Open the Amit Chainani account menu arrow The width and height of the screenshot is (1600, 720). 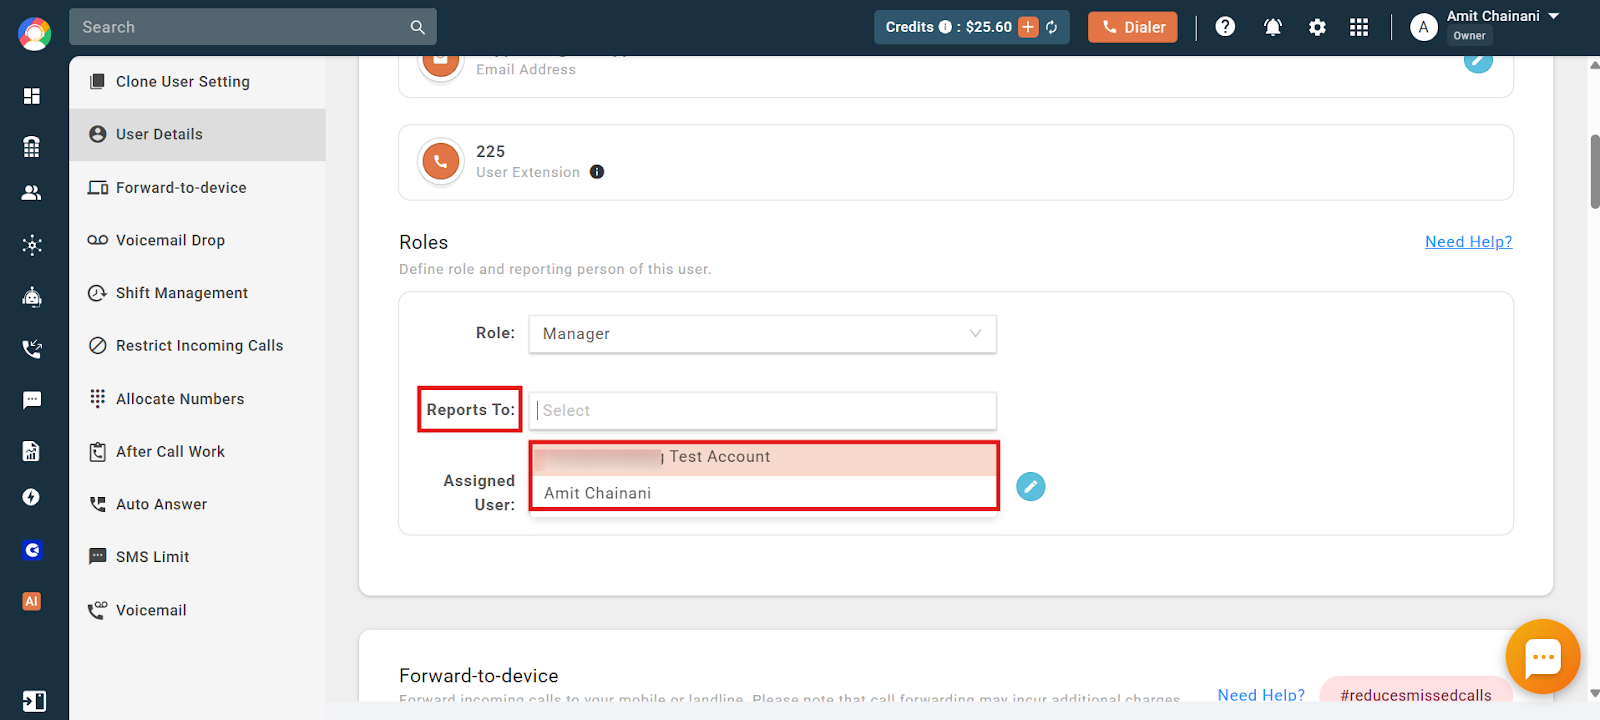coord(1554,16)
